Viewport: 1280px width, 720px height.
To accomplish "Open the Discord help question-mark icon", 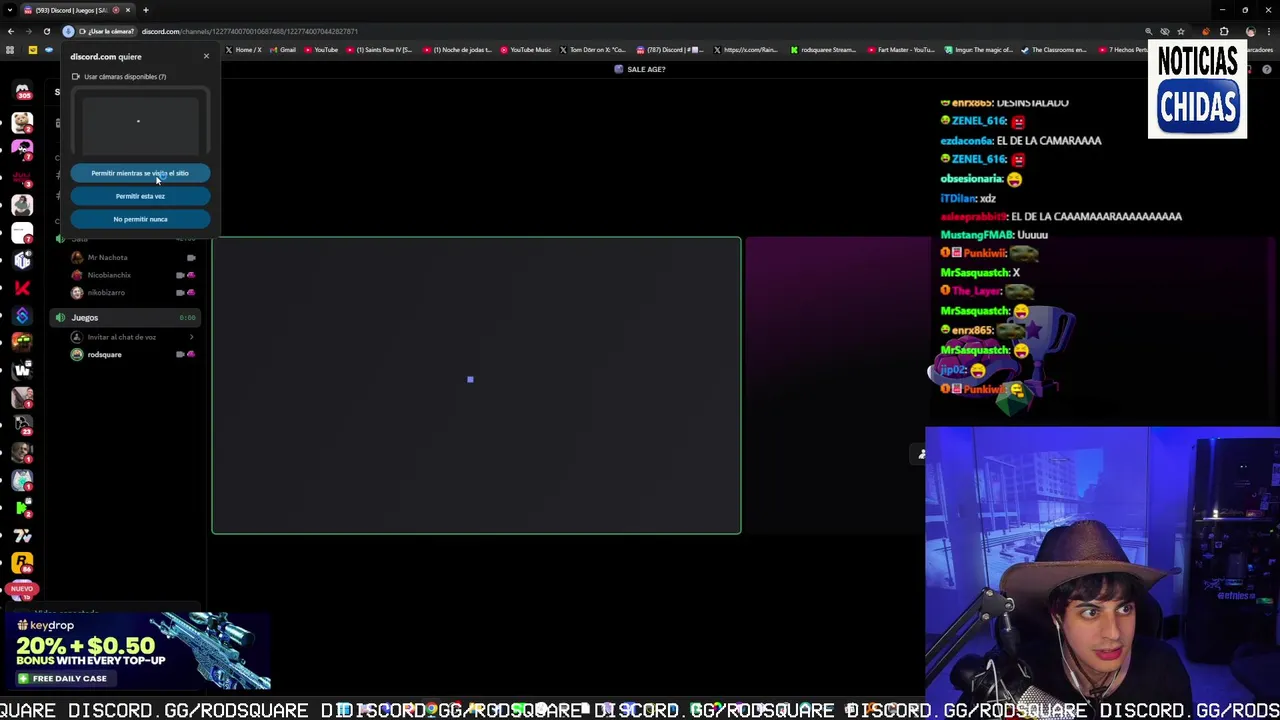I will coord(1267,69).
